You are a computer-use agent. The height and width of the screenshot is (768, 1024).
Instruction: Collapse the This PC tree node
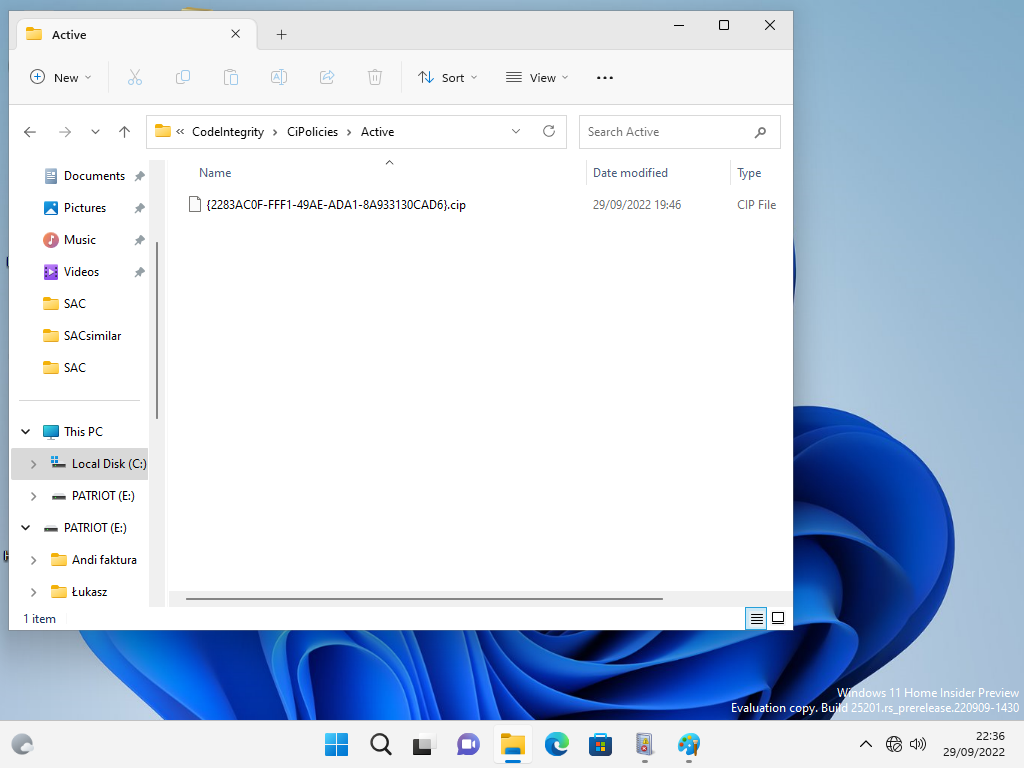coord(25,432)
